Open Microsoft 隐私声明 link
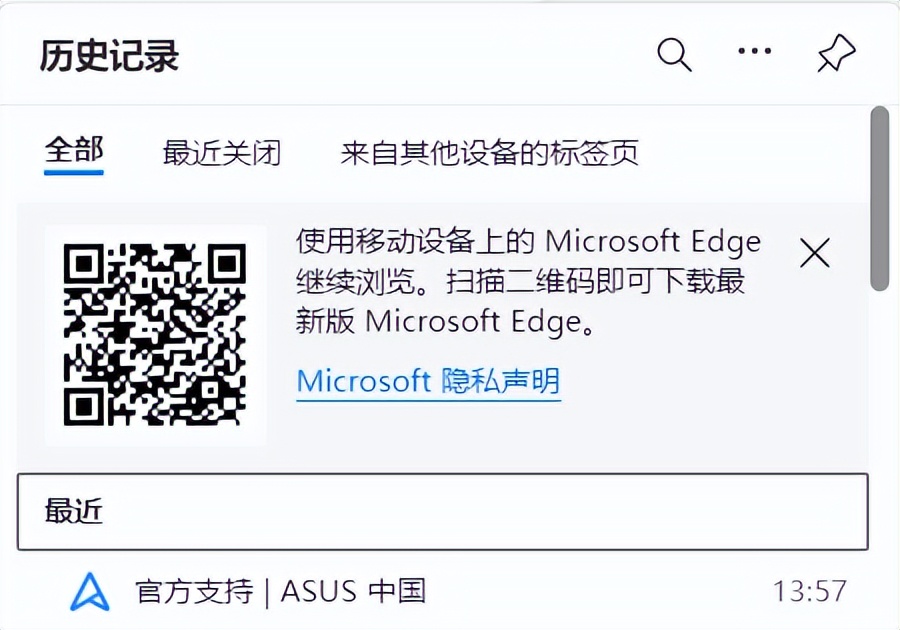 428,380
